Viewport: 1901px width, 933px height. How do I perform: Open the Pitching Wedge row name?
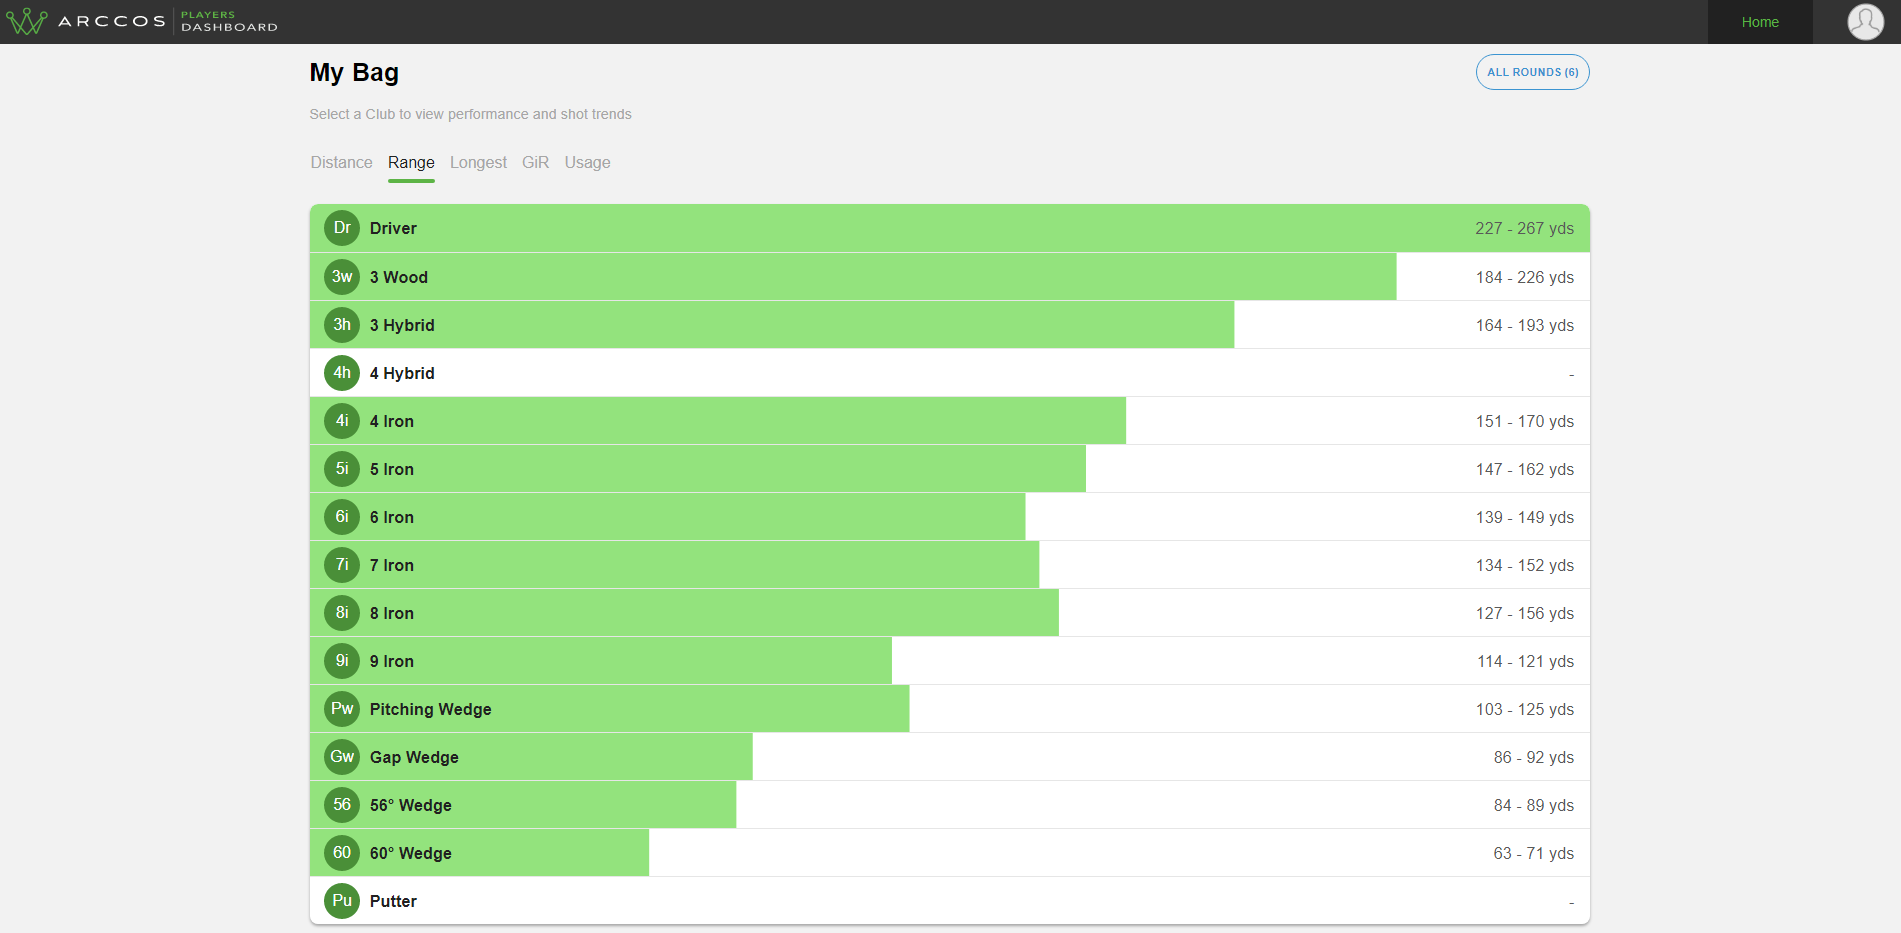click(x=431, y=709)
